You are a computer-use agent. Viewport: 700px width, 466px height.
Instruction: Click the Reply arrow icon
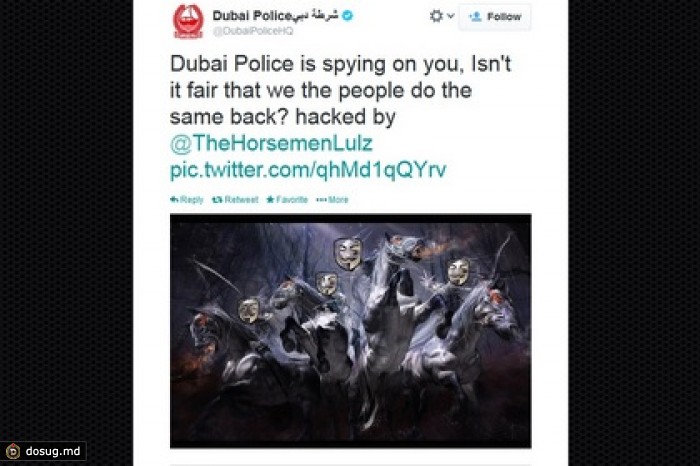[x=174, y=200]
